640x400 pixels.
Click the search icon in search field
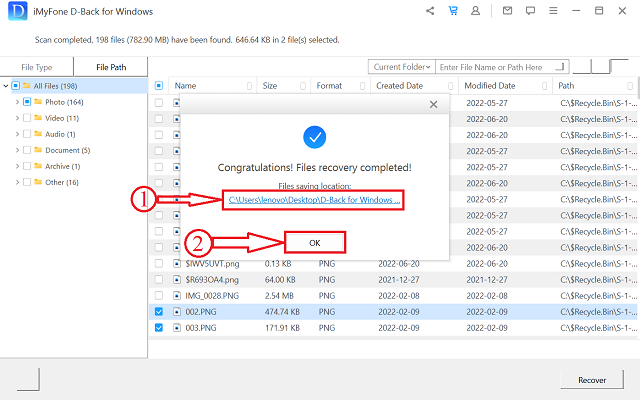click(562, 67)
